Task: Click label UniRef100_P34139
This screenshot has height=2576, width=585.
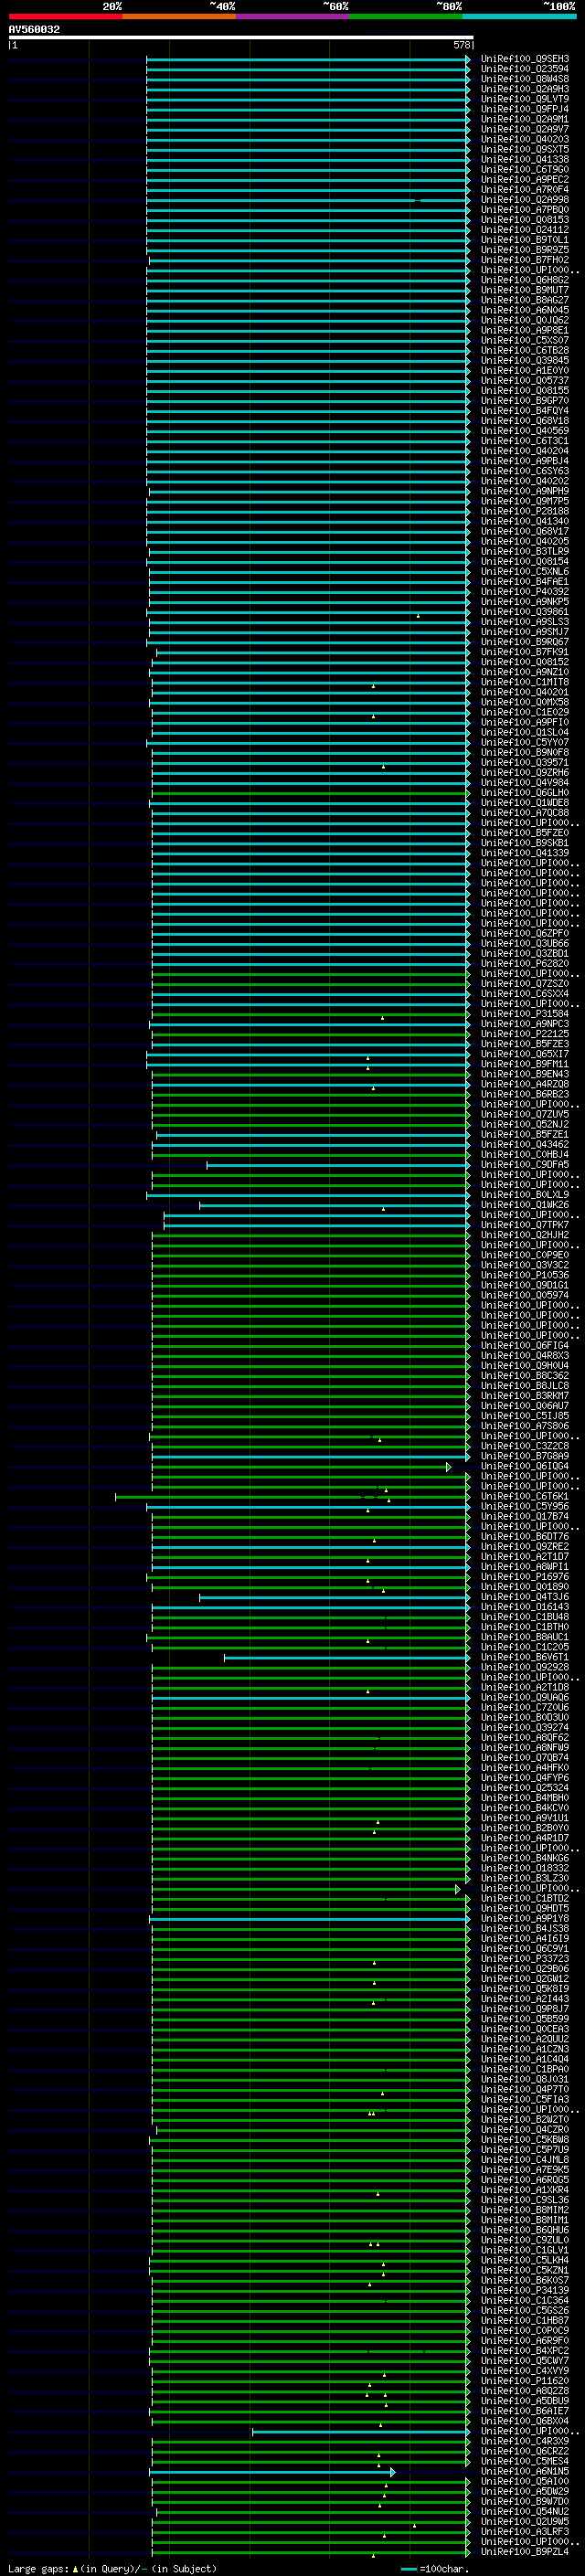Action: tap(524, 2291)
